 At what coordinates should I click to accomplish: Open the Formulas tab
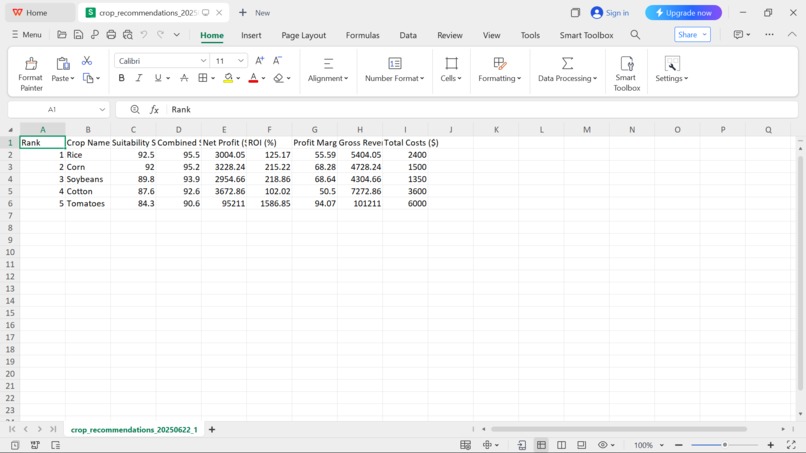[362, 35]
